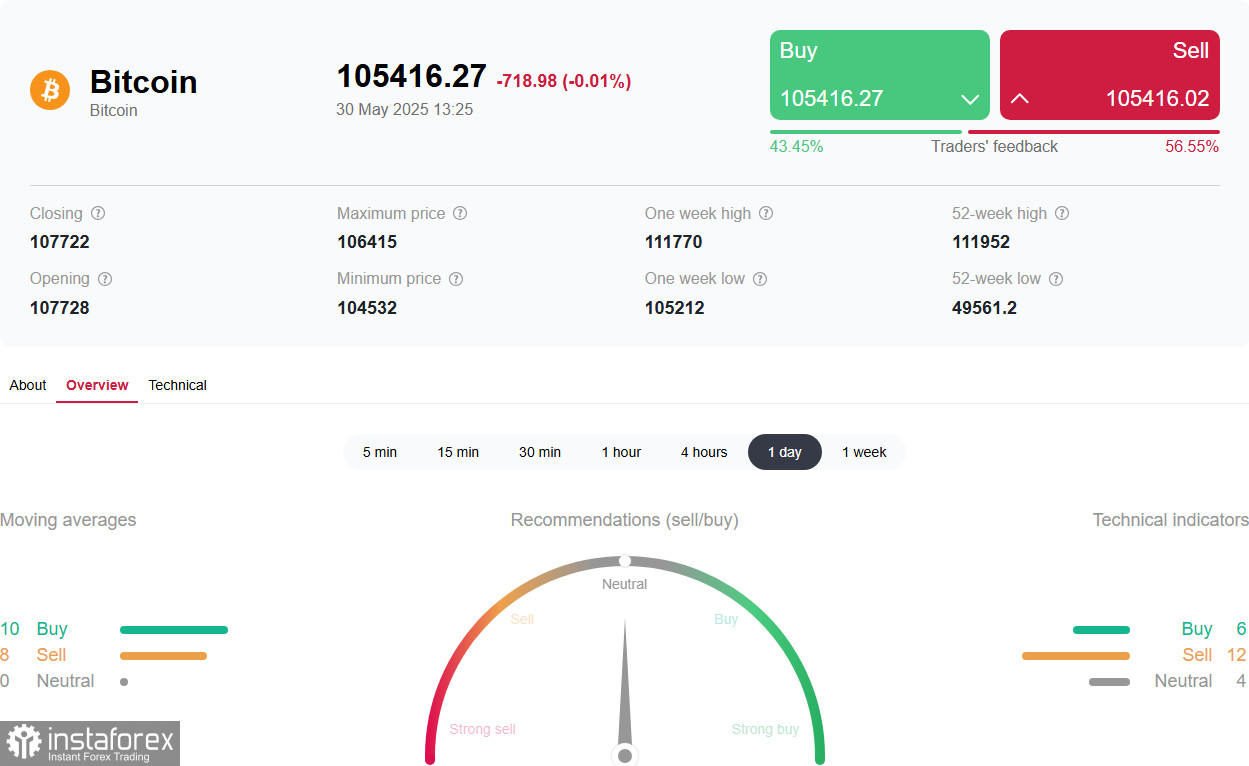This screenshot has height=766, width=1249.
Task: Click the green Buy button
Action: click(x=880, y=75)
